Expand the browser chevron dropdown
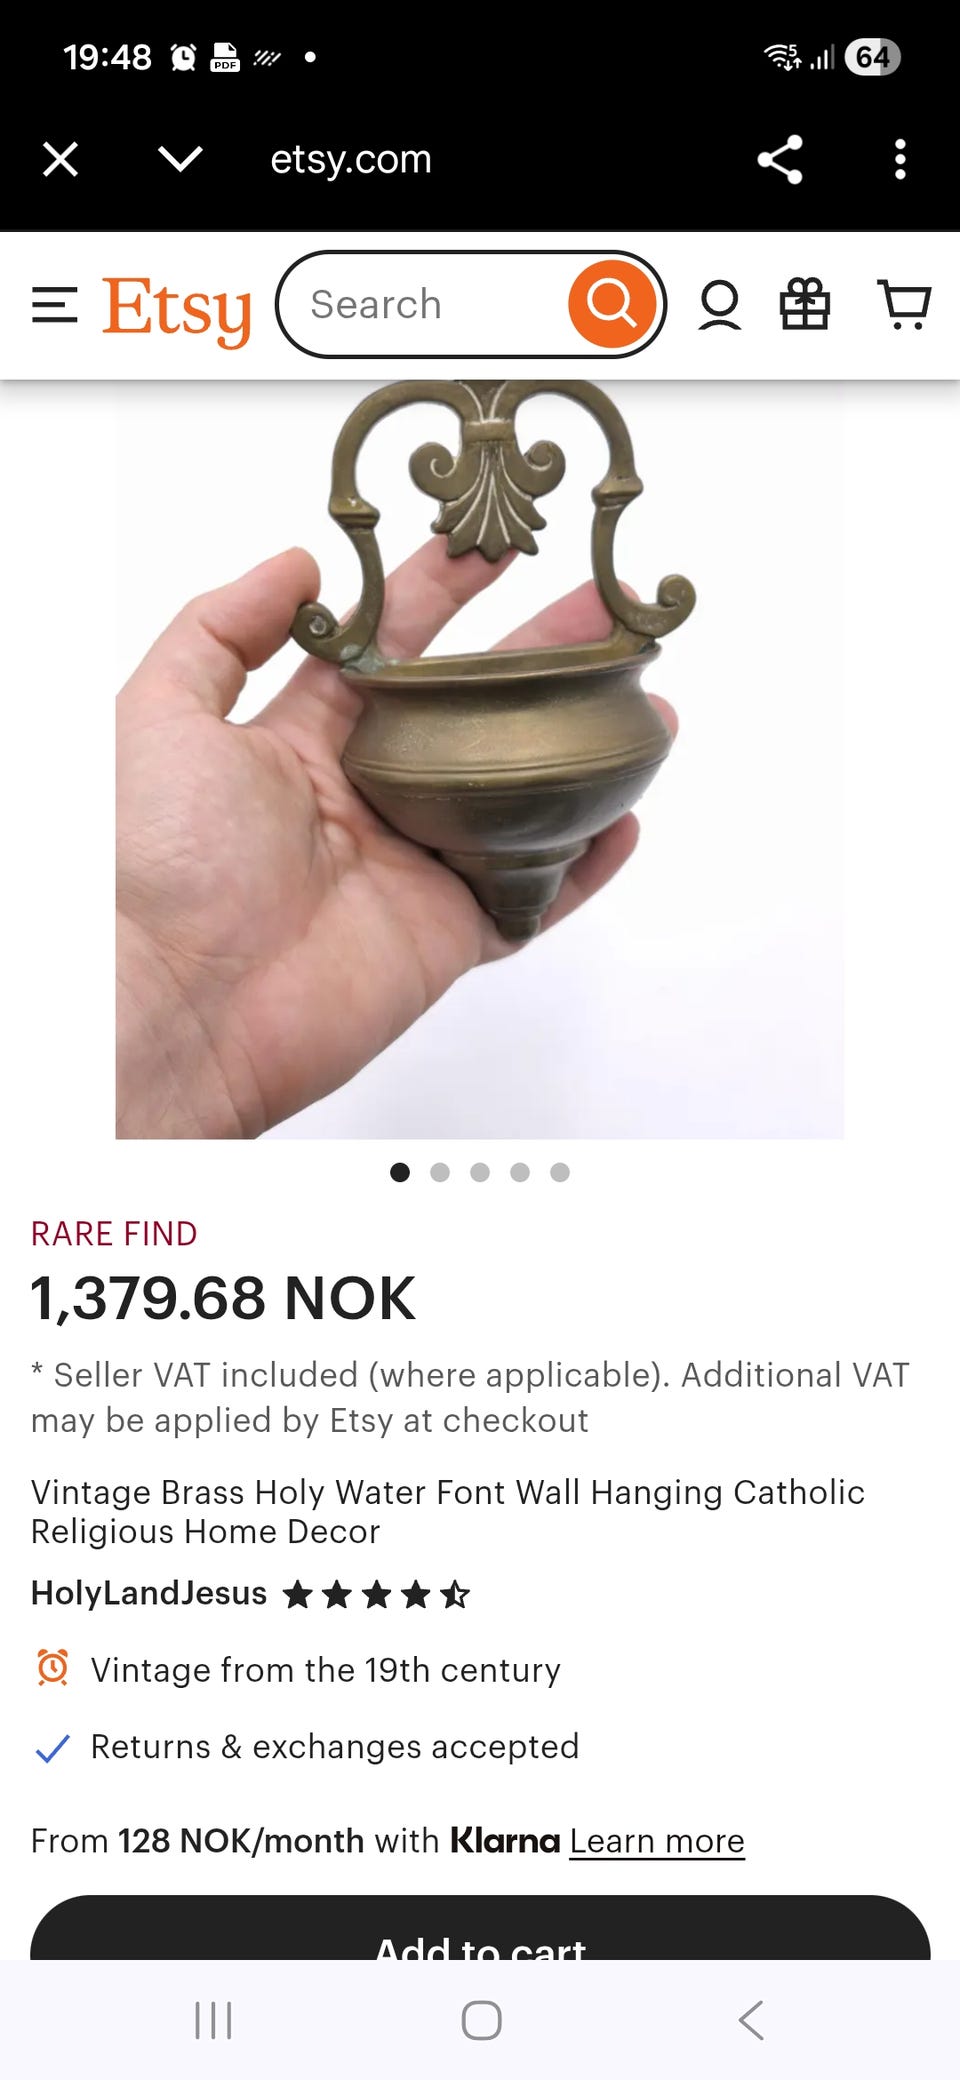Viewport: 960px width, 2080px height. (x=180, y=158)
